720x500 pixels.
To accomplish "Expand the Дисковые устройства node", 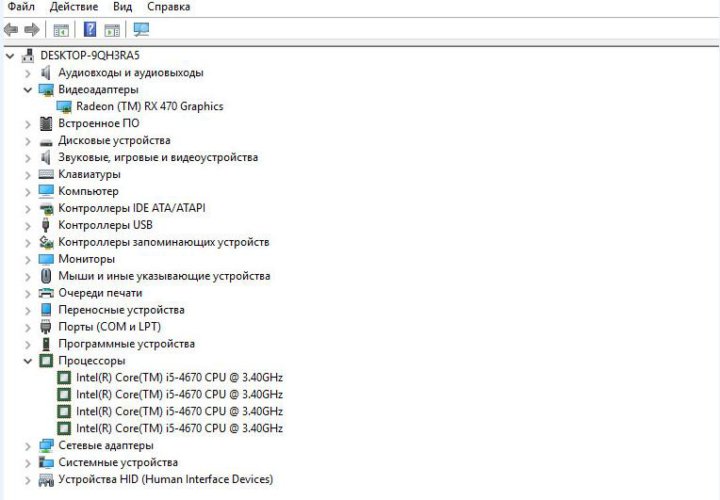I will pos(28,141).
